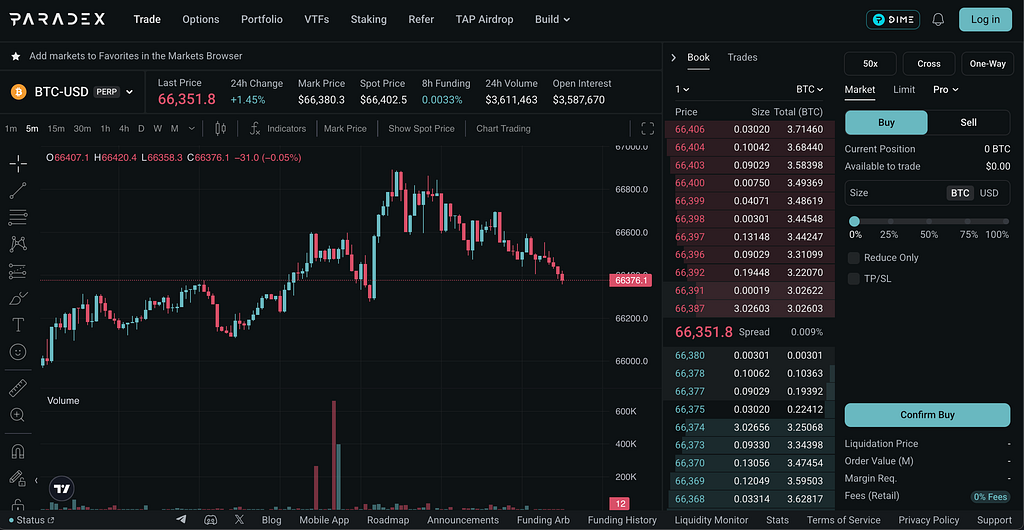Open the Discord link in footer
Image resolution: width=1024 pixels, height=530 pixels.
click(210, 520)
